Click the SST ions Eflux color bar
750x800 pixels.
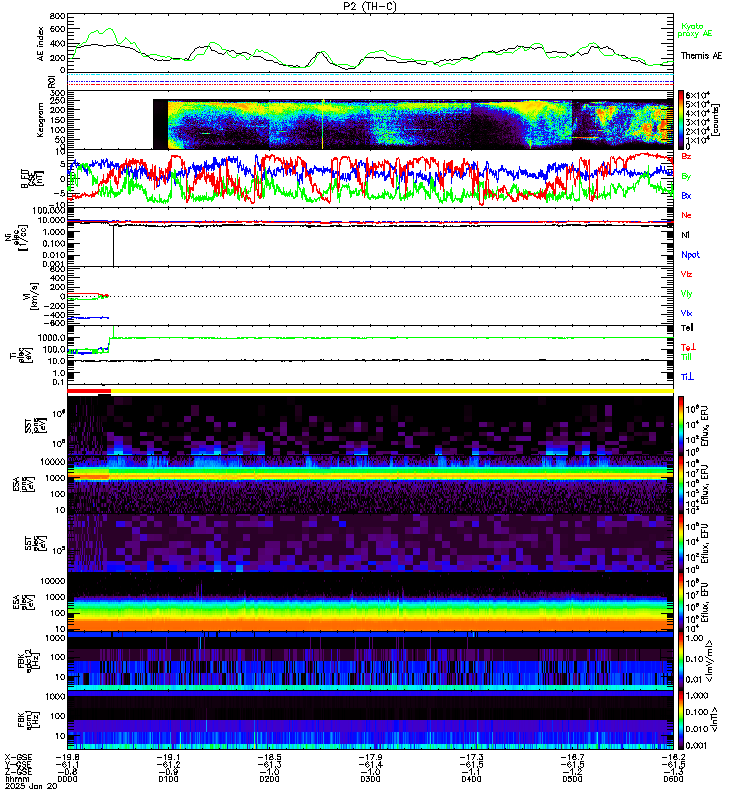point(681,426)
